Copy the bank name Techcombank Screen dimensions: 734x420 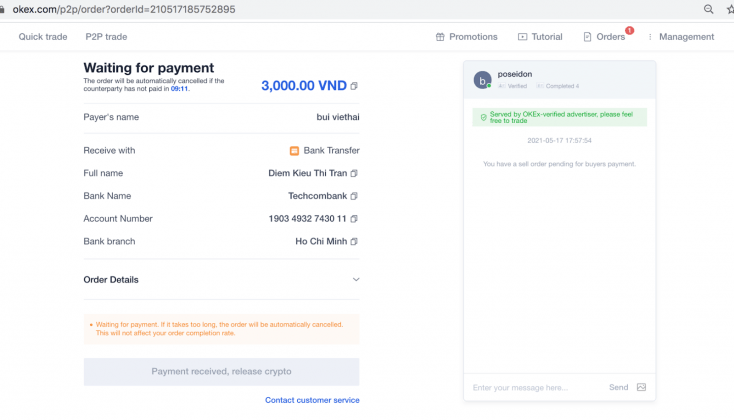pos(354,196)
